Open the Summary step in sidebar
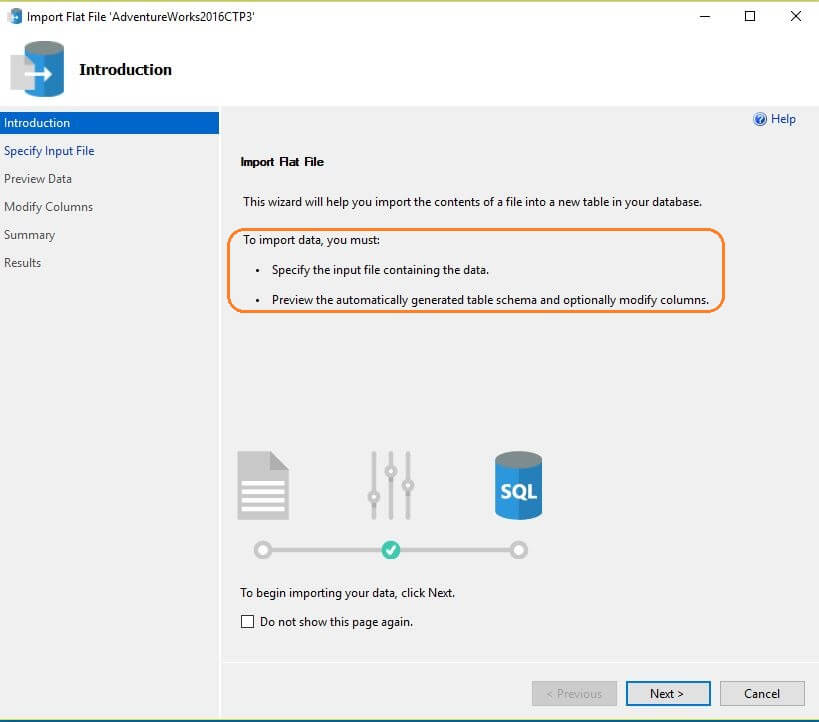Image resolution: width=819 pixels, height=722 pixels. pos(29,235)
